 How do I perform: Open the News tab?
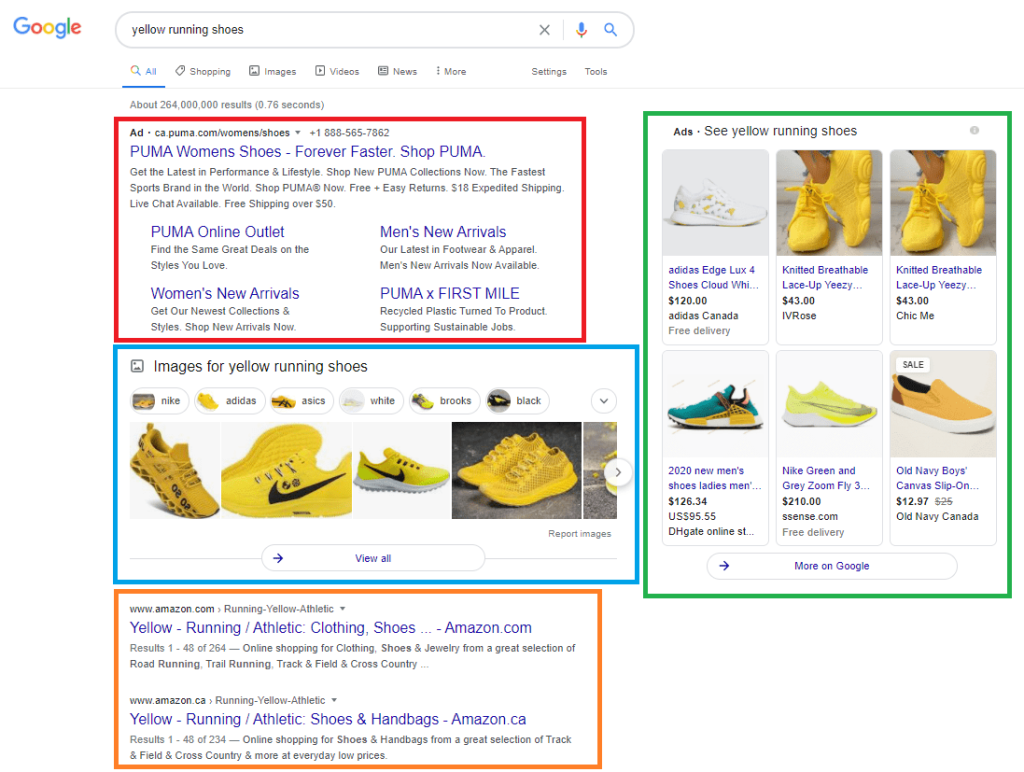point(397,71)
